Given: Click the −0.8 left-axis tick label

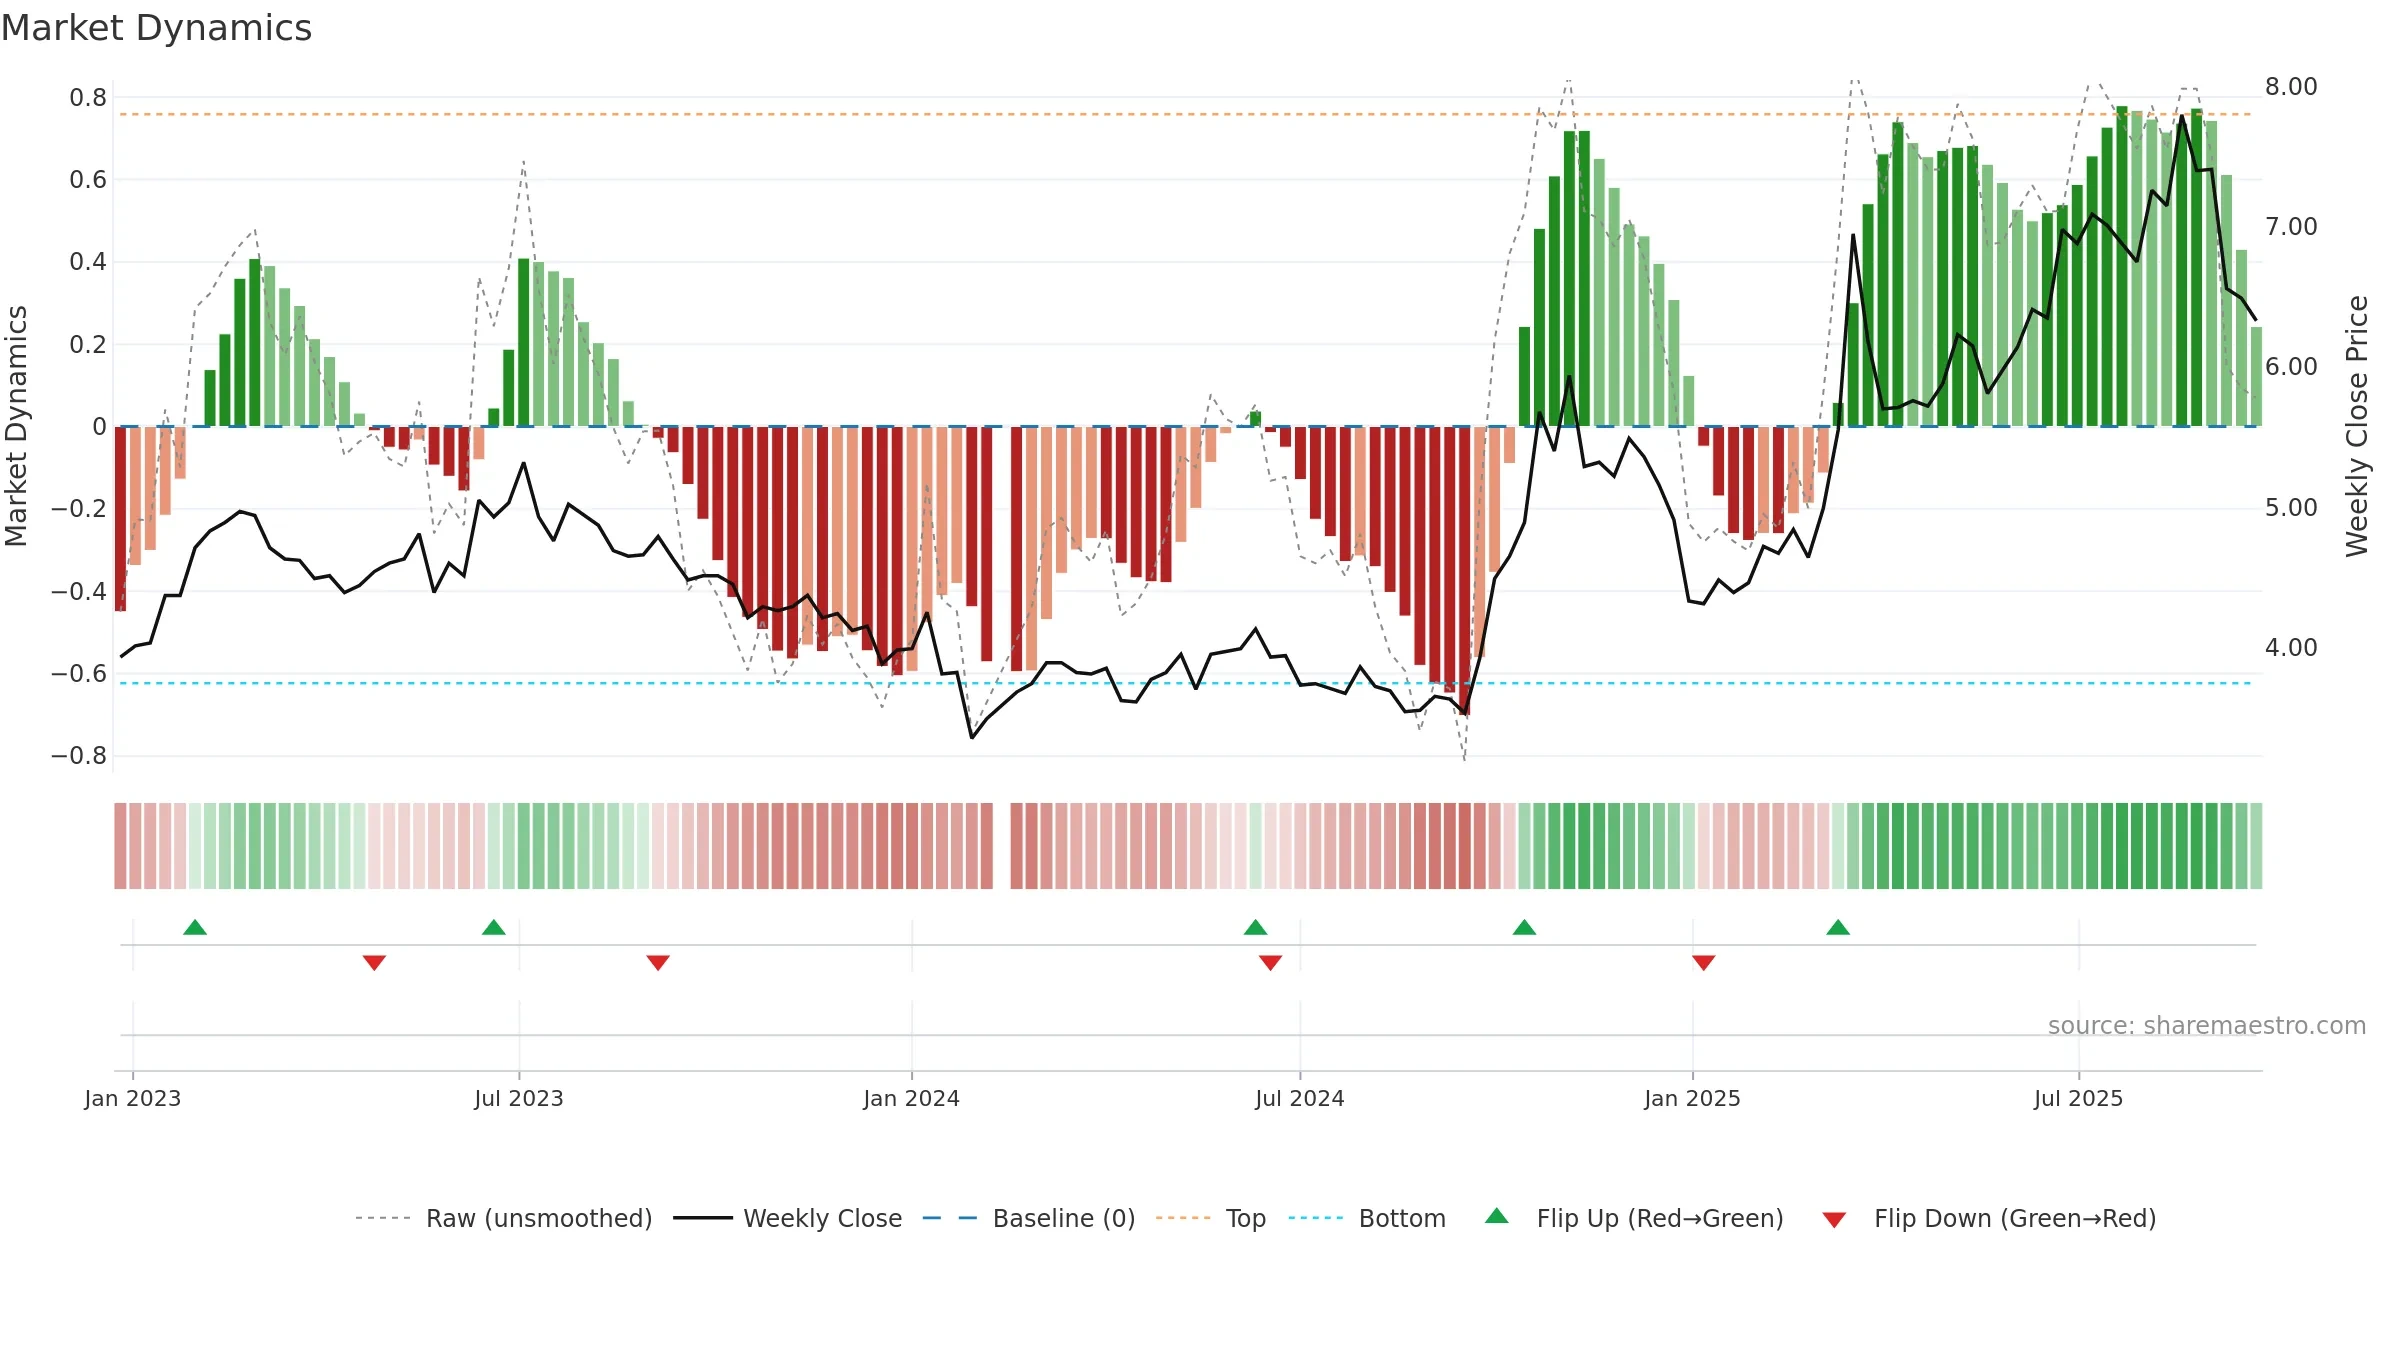Looking at the screenshot, I should [x=78, y=756].
